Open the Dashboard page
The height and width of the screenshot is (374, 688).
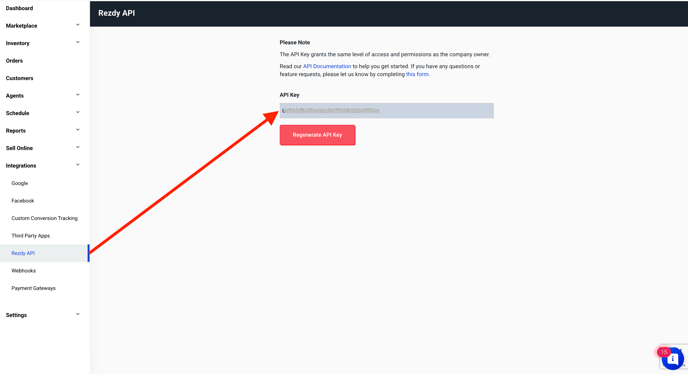[19, 8]
